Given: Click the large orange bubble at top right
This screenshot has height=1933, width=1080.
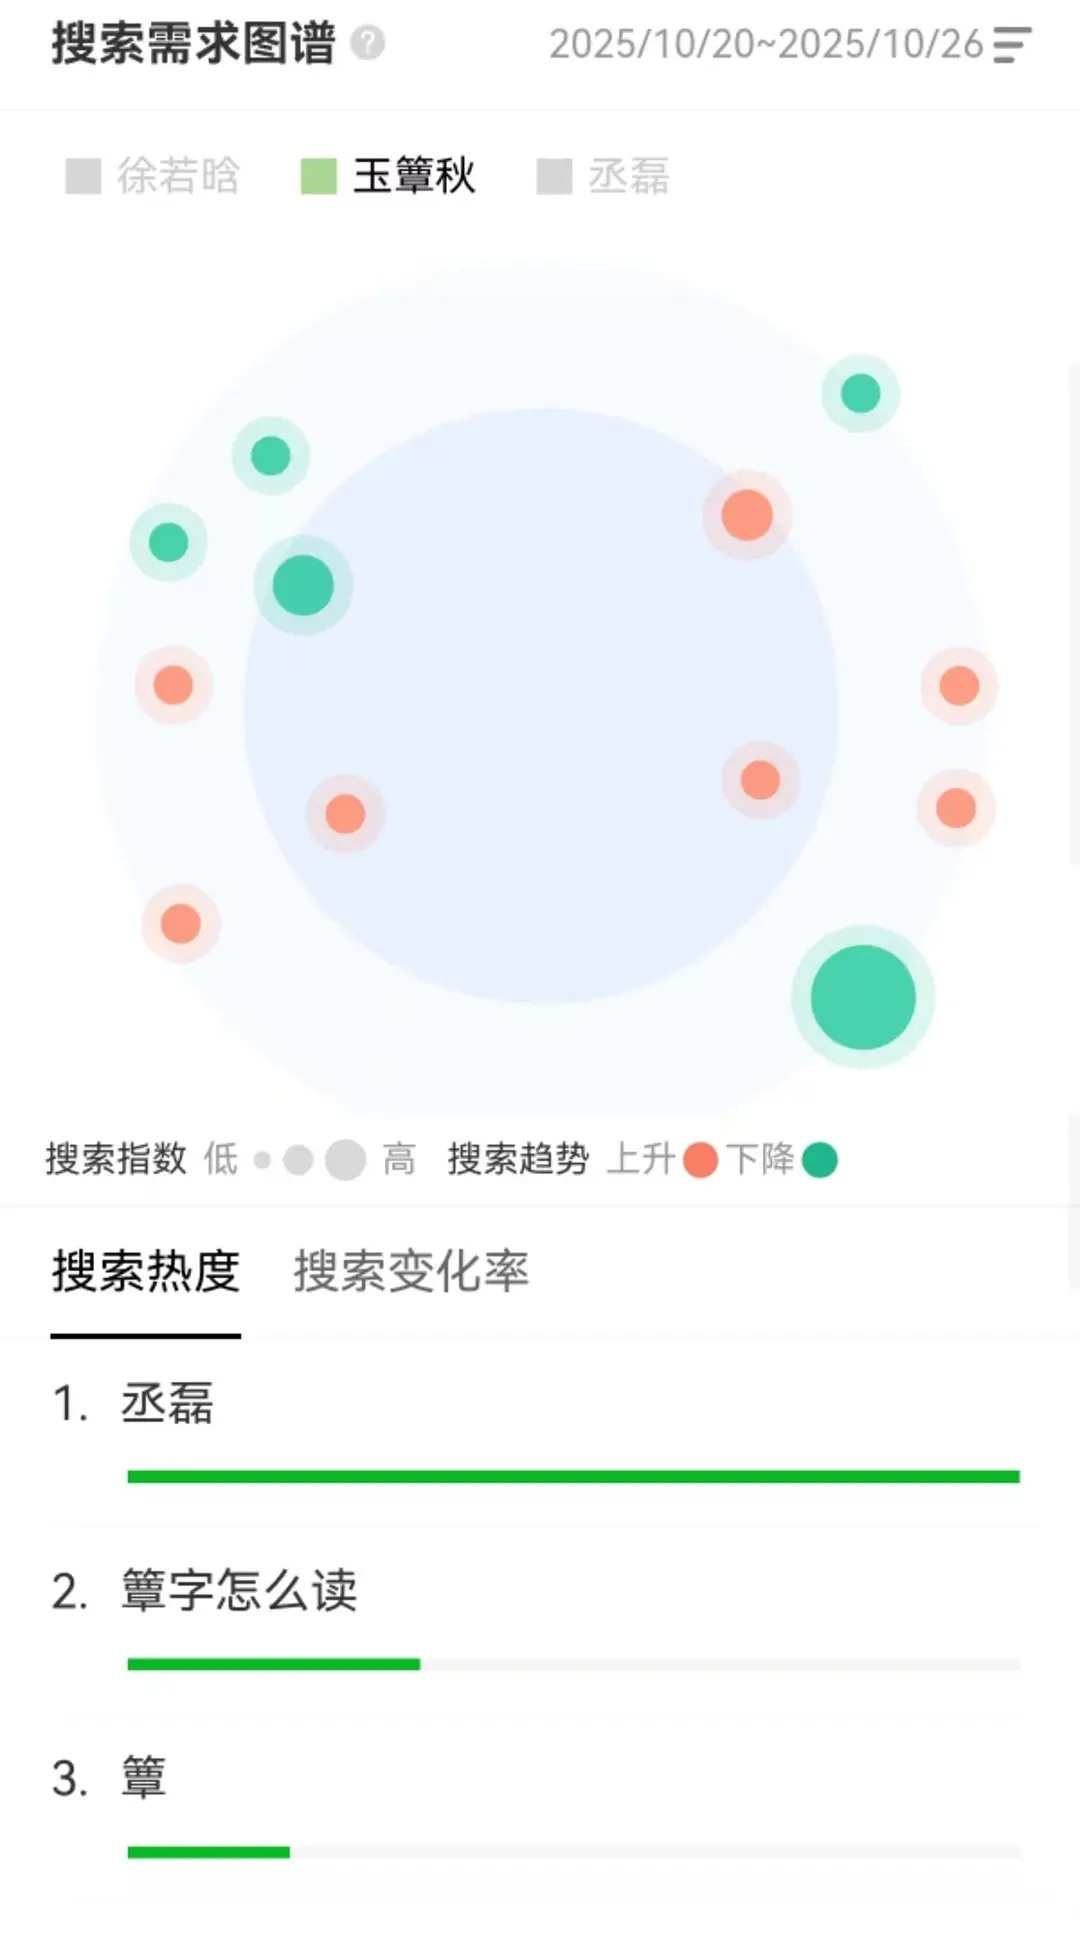Looking at the screenshot, I should click(x=747, y=515).
